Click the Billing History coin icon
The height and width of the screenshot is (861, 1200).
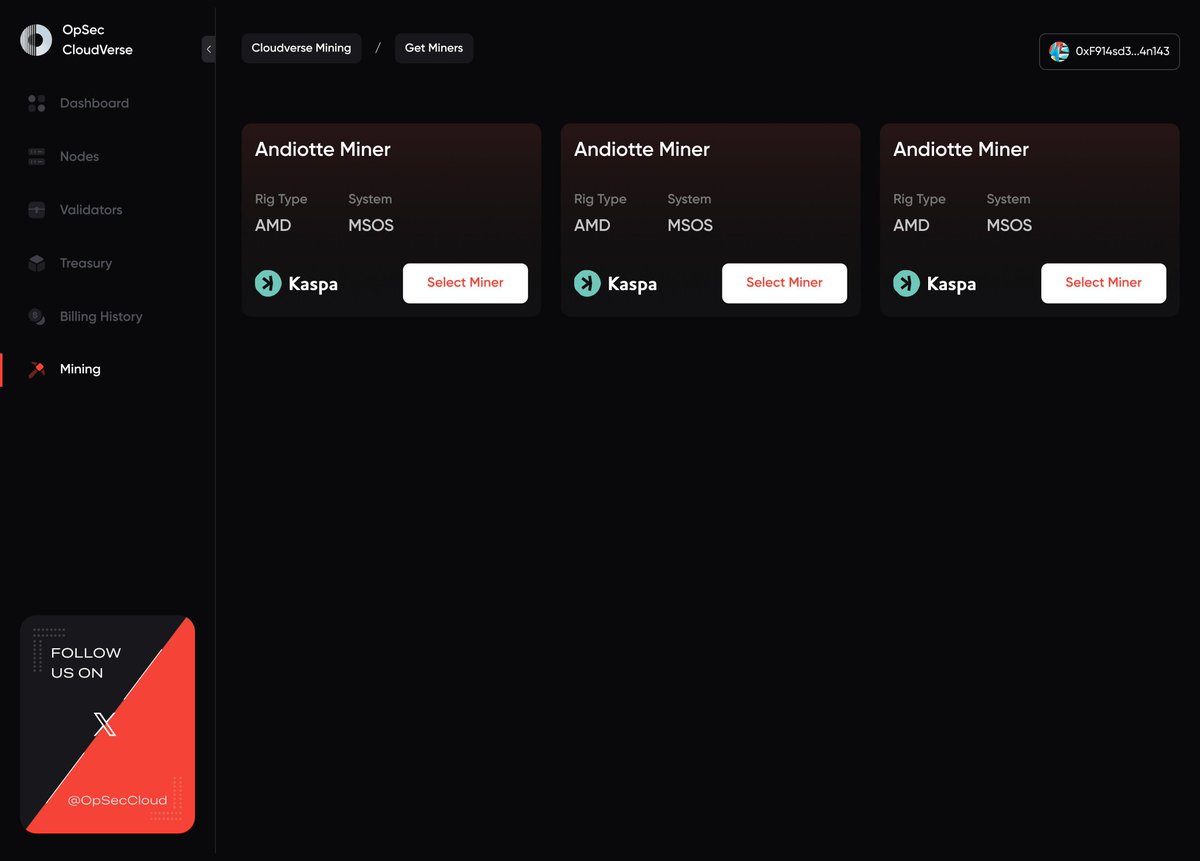tap(37, 316)
